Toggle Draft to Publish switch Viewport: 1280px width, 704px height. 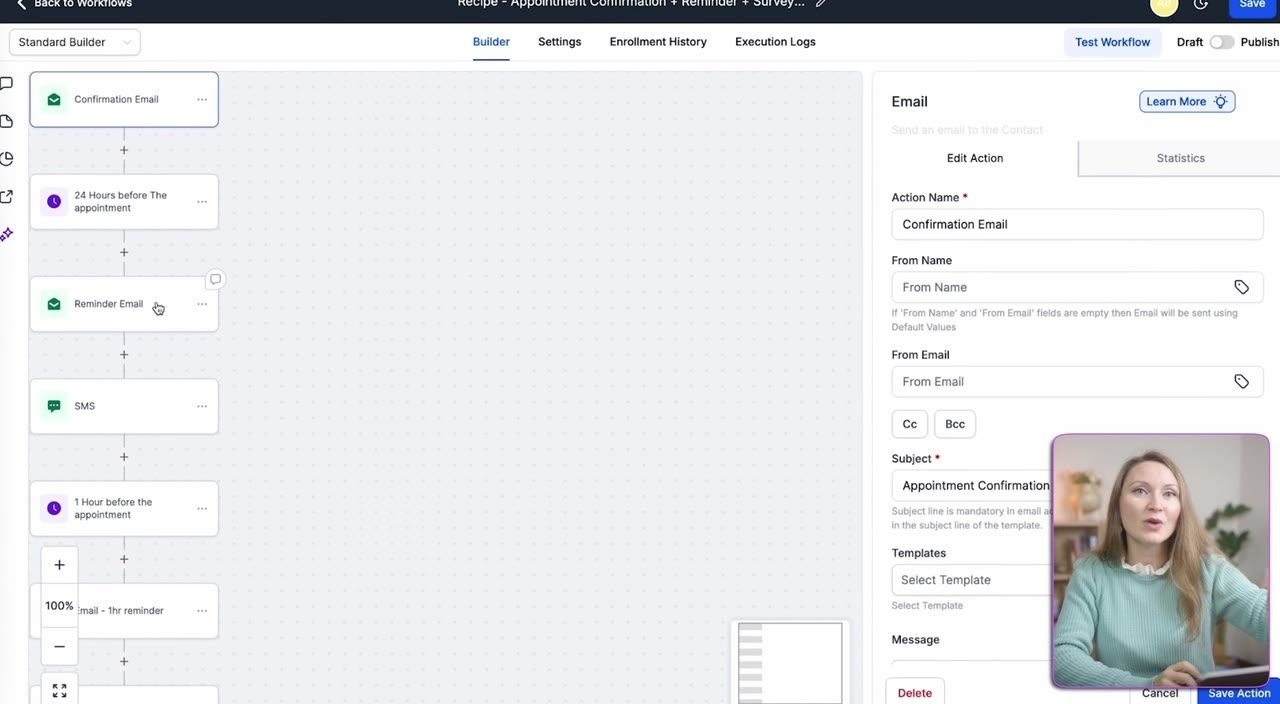pos(1221,42)
